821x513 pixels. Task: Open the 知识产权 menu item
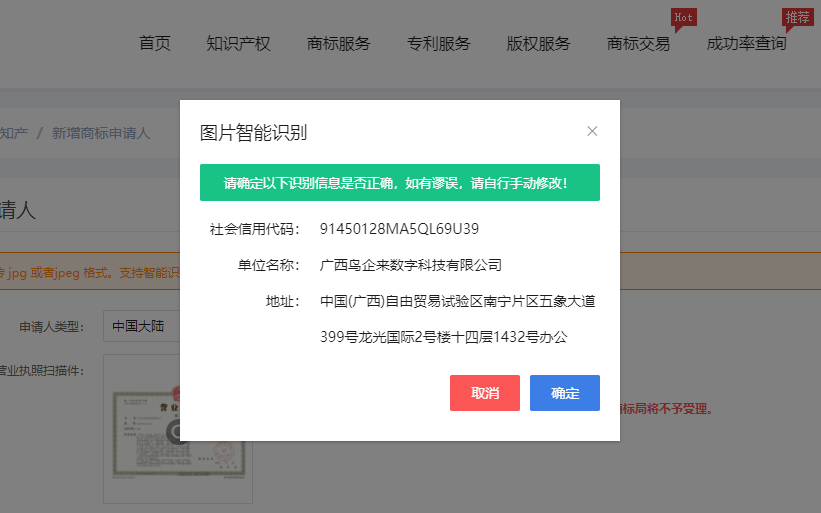238,43
